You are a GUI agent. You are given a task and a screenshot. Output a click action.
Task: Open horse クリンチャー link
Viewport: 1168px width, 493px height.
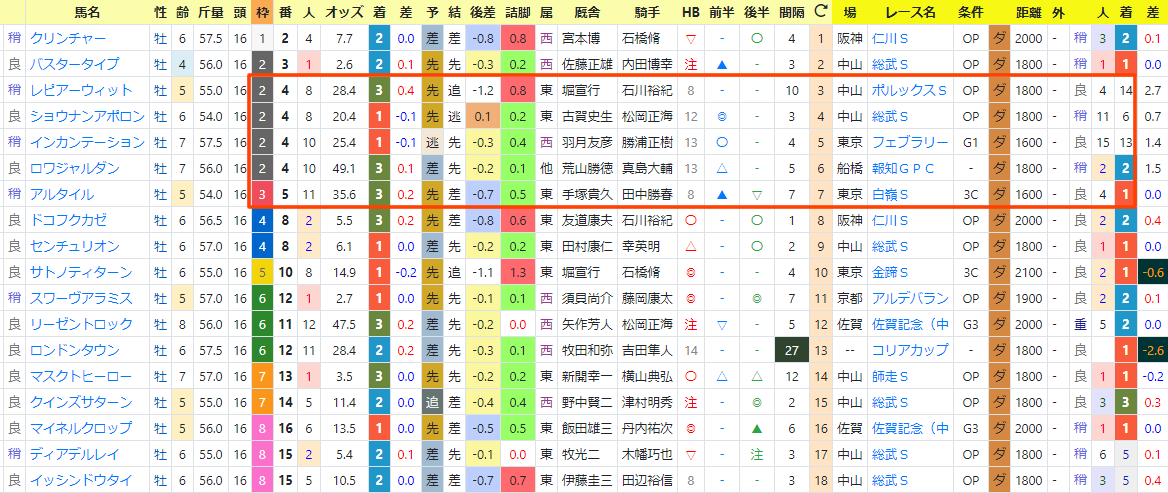click(x=68, y=39)
